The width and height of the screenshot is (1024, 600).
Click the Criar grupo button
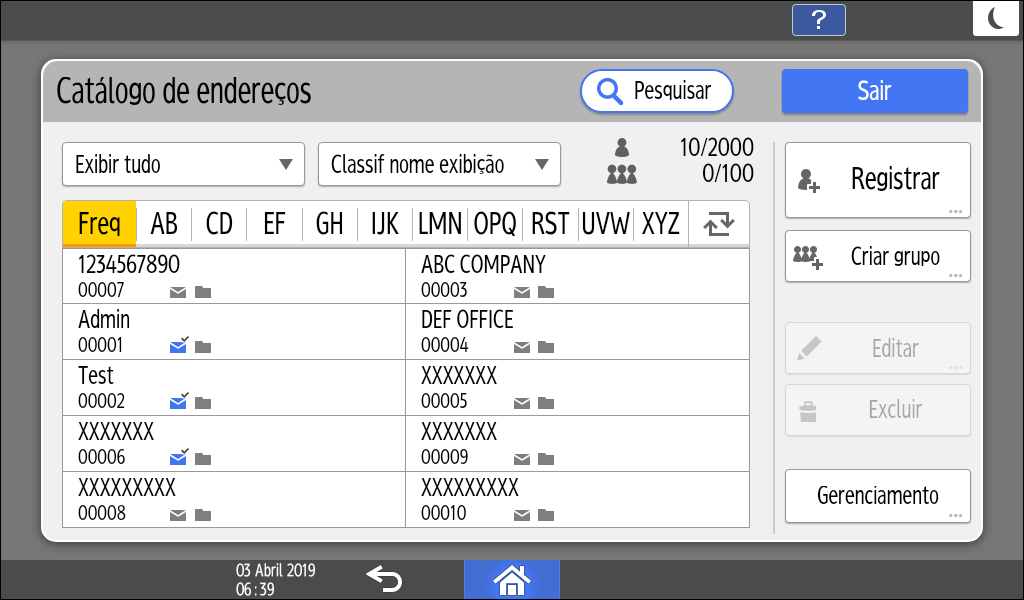pos(877,256)
